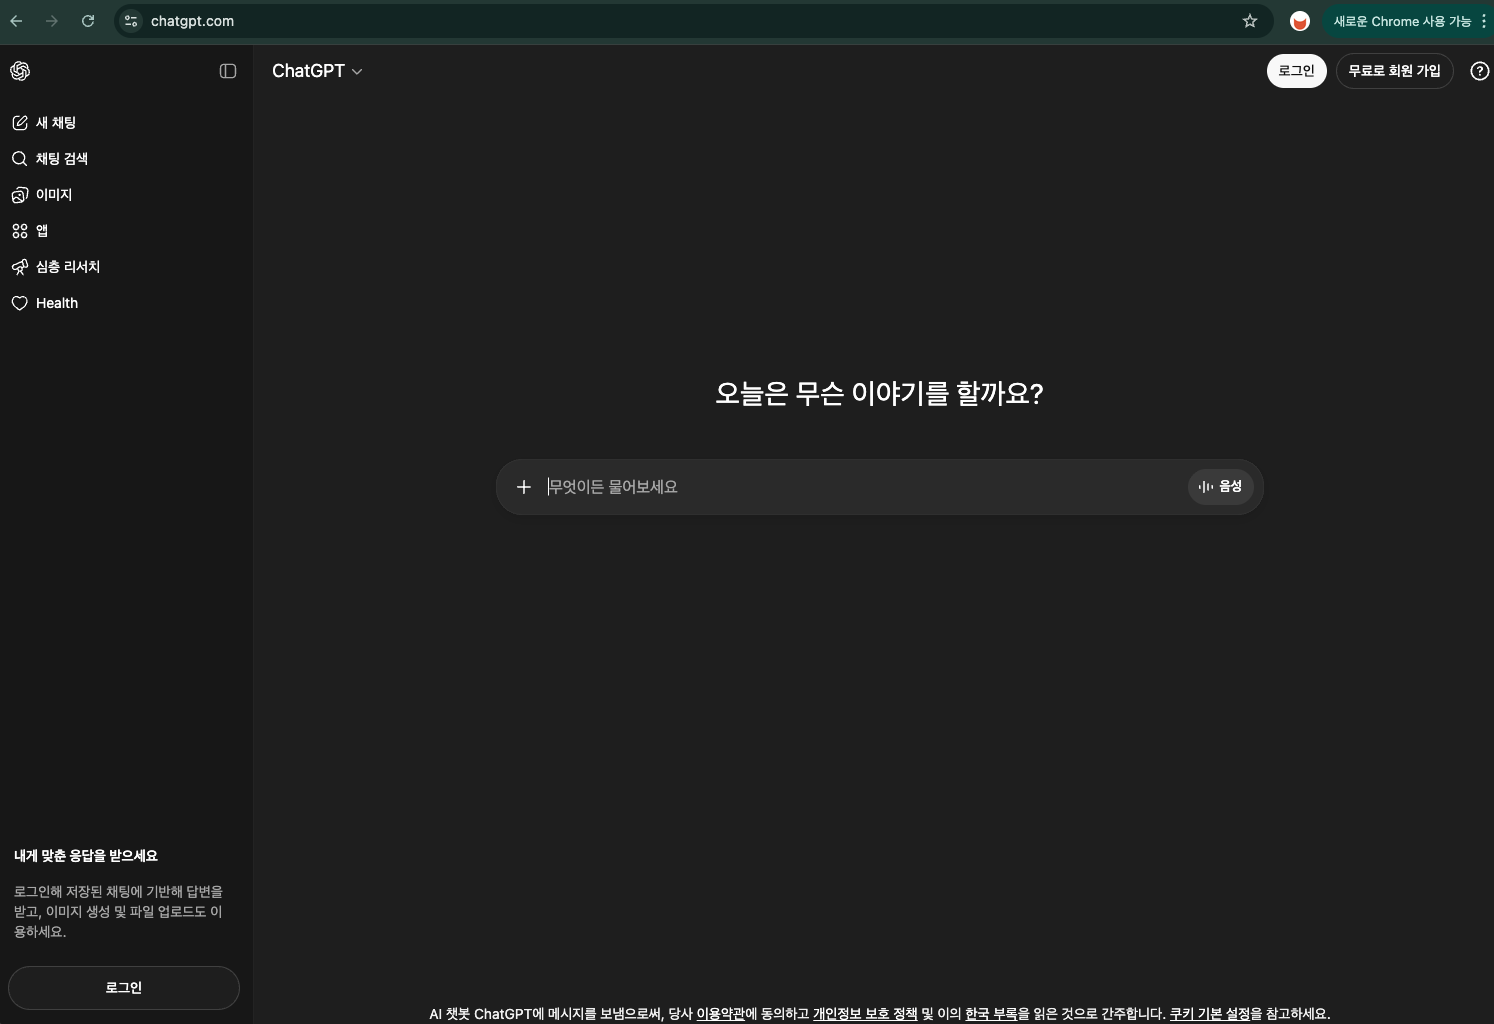
Task: Click the four-circle apps icon beside 앱
Action: pyautogui.click(x=20, y=231)
